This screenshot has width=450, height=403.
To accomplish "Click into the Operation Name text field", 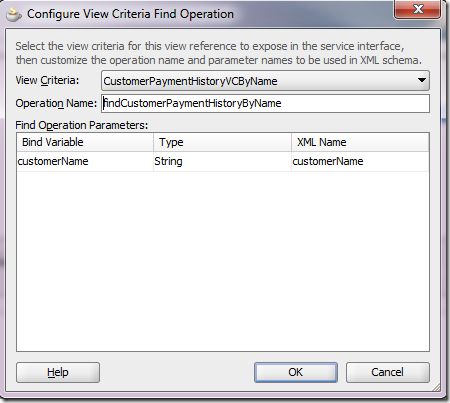I will [x=265, y=103].
